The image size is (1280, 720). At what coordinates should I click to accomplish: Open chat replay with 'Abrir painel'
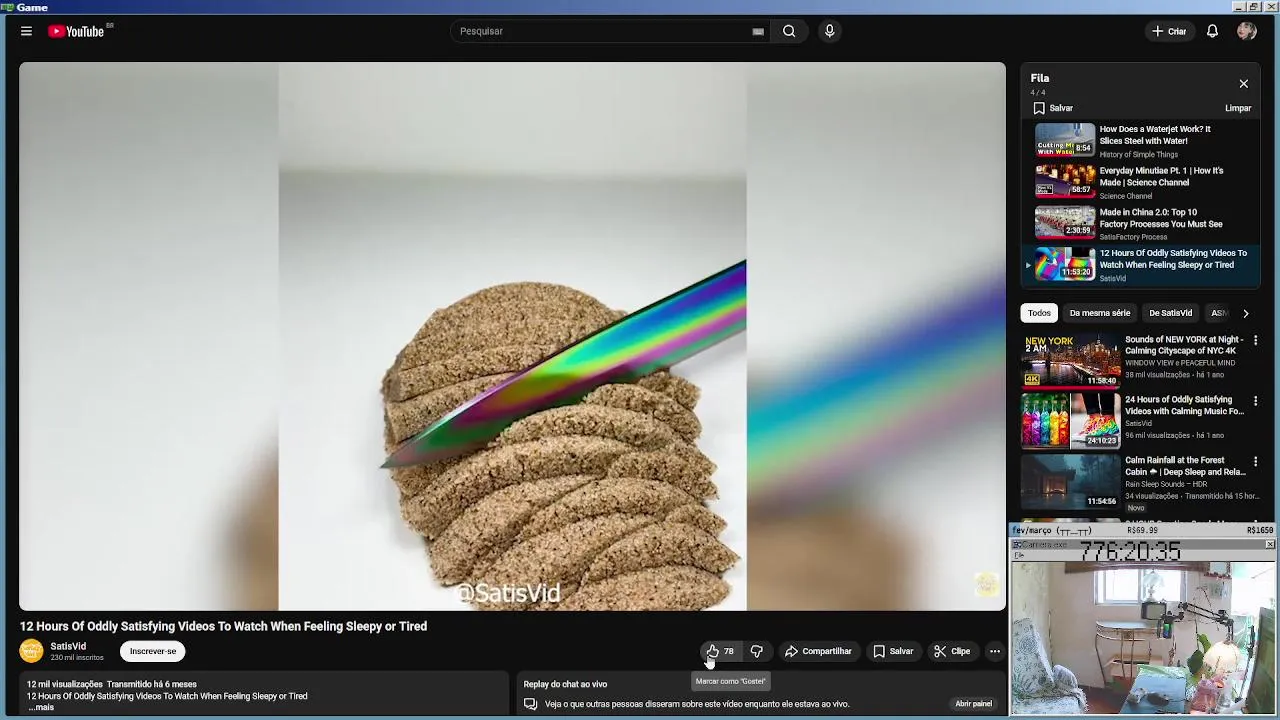pos(973,704)
